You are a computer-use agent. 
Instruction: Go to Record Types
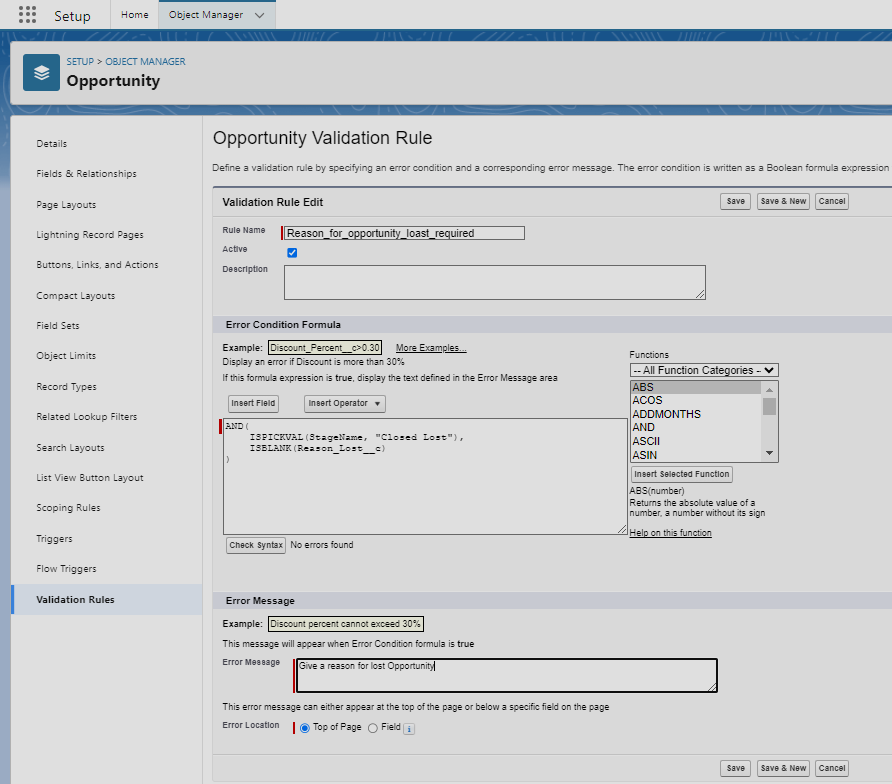click(67, 387)
